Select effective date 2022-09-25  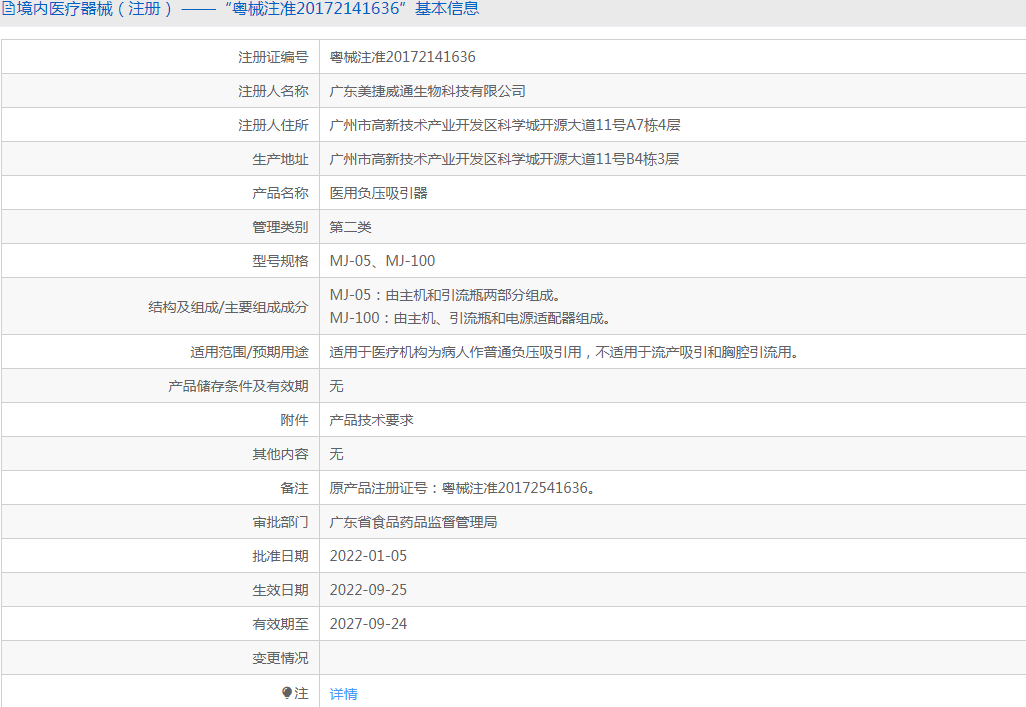click(x=368, y=590)
